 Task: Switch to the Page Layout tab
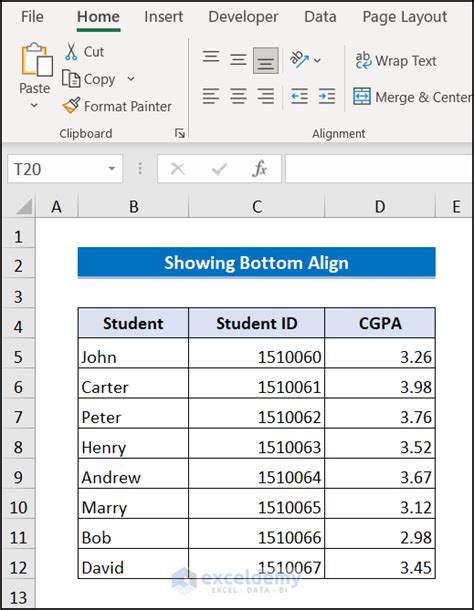pos(405,17)
